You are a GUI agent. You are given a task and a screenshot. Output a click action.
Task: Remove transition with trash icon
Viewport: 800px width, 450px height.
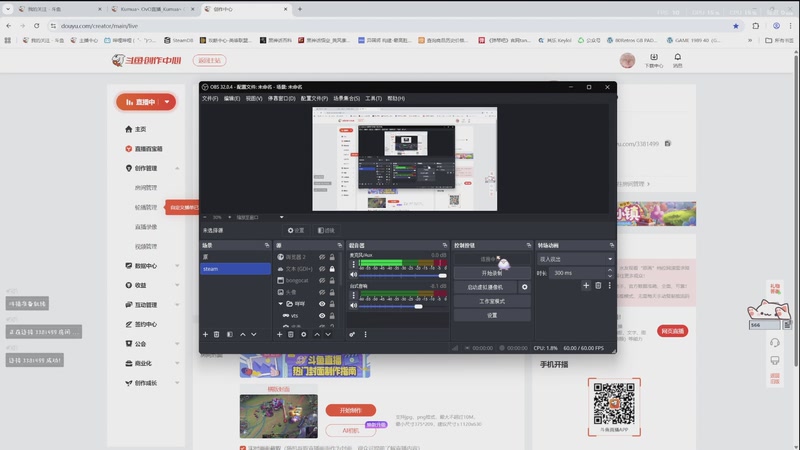click(x=598, y=285)
